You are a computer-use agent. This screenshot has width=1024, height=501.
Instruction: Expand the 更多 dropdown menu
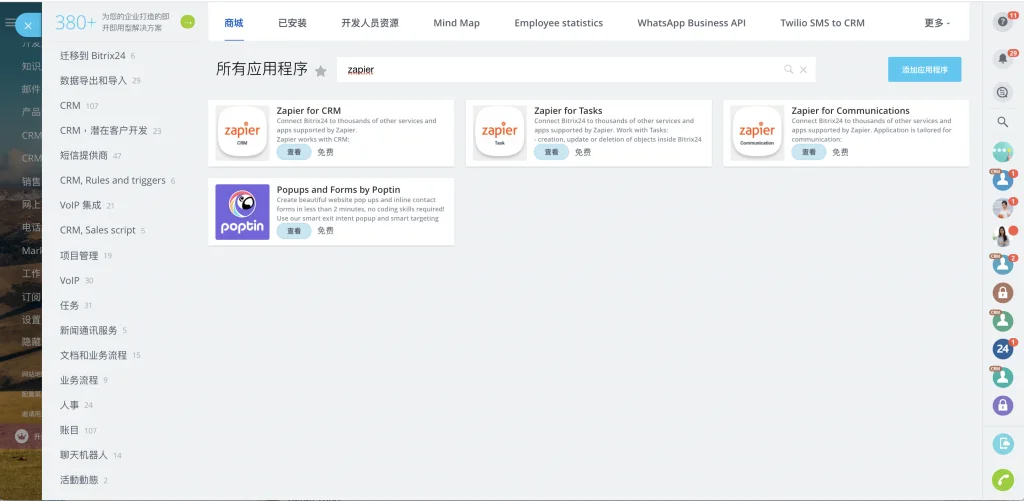coord(937,23)
